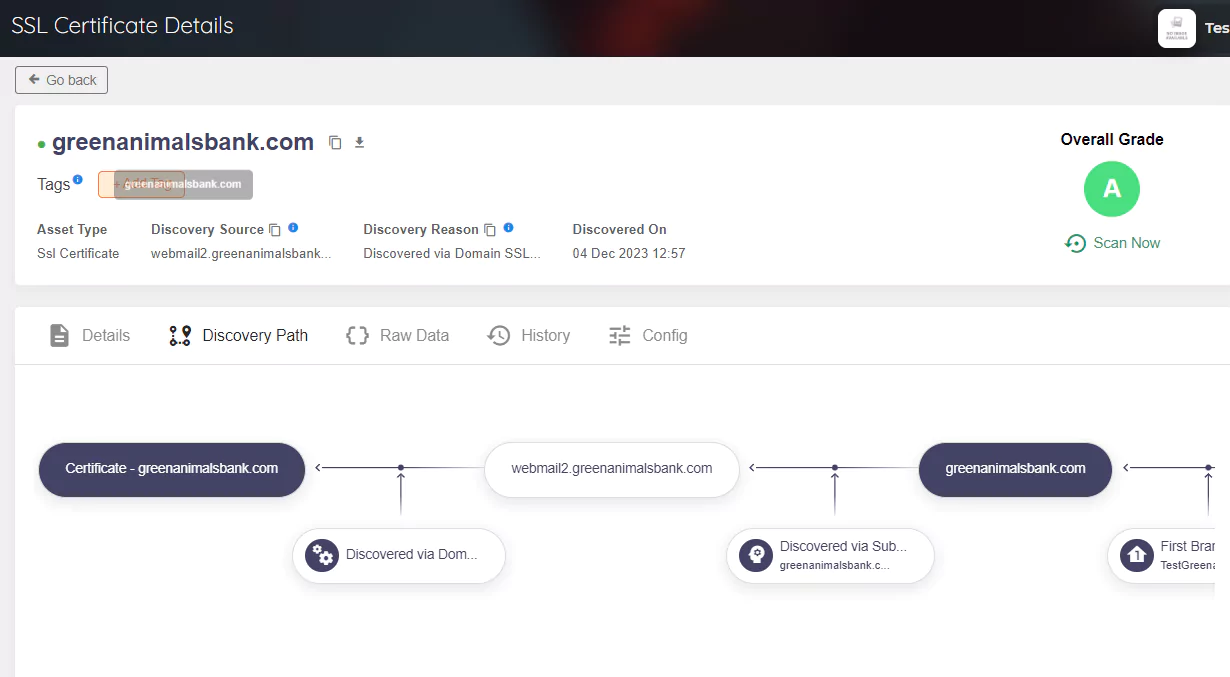Show the Discovery Reason info tooltip
Image resolution: width=1230 pixels, height=677 pixels.
coord(508,228)
